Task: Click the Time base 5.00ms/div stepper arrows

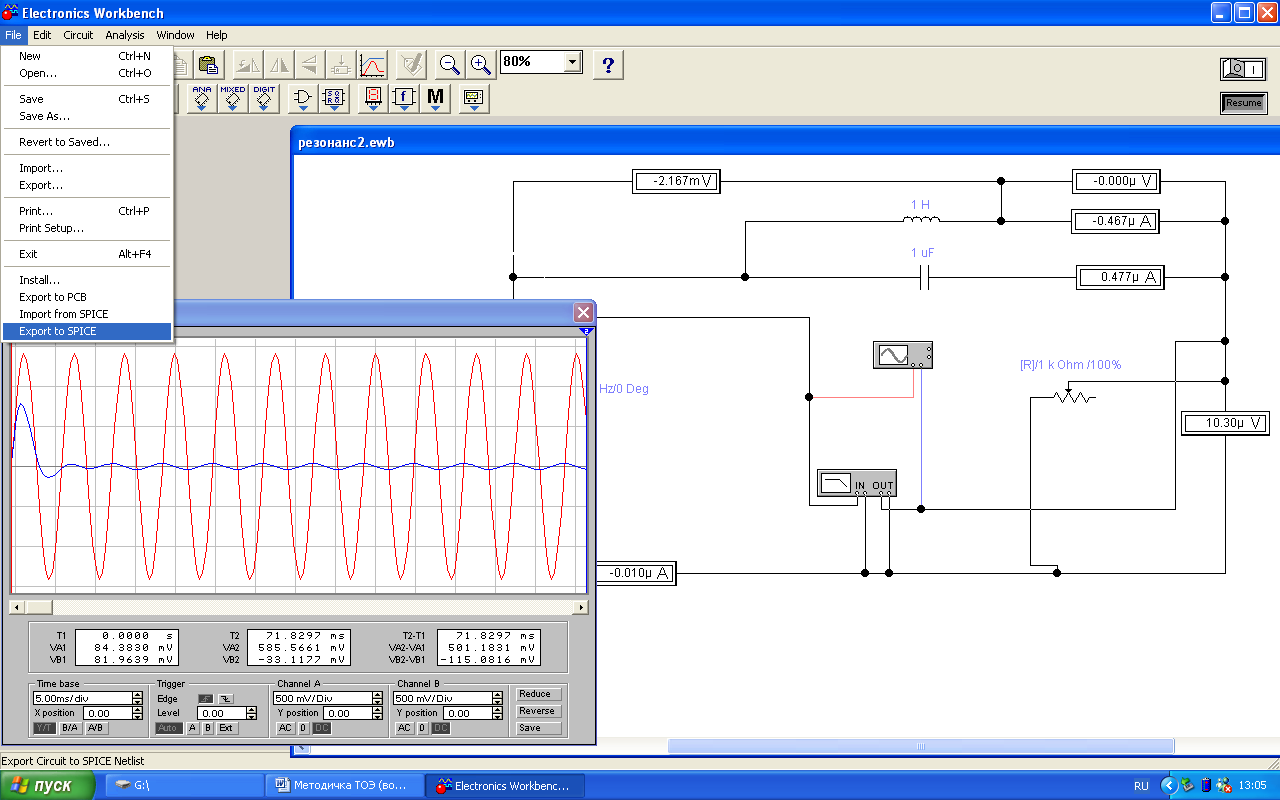Action: [137, 698]
